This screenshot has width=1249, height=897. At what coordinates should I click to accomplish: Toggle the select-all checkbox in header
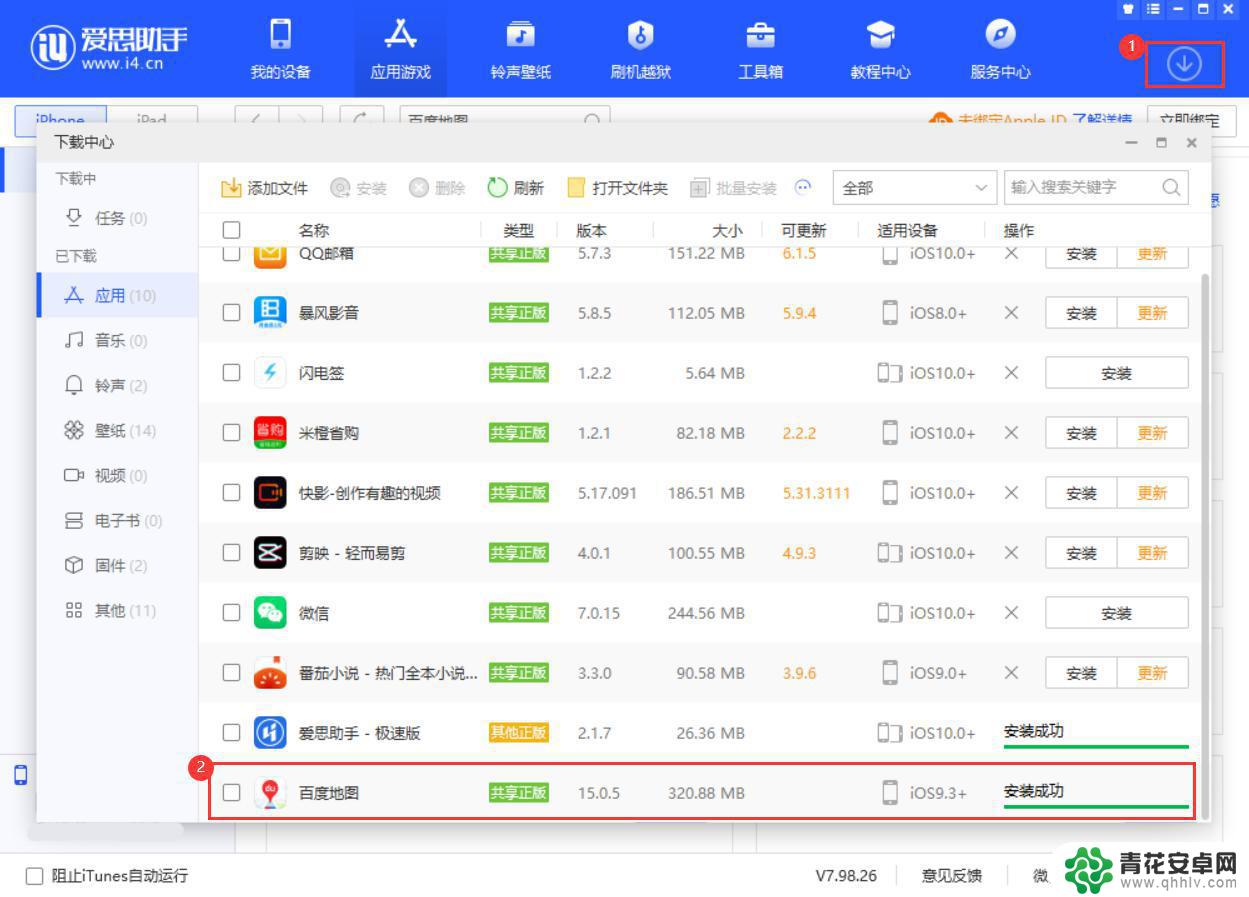pos(231,230)
